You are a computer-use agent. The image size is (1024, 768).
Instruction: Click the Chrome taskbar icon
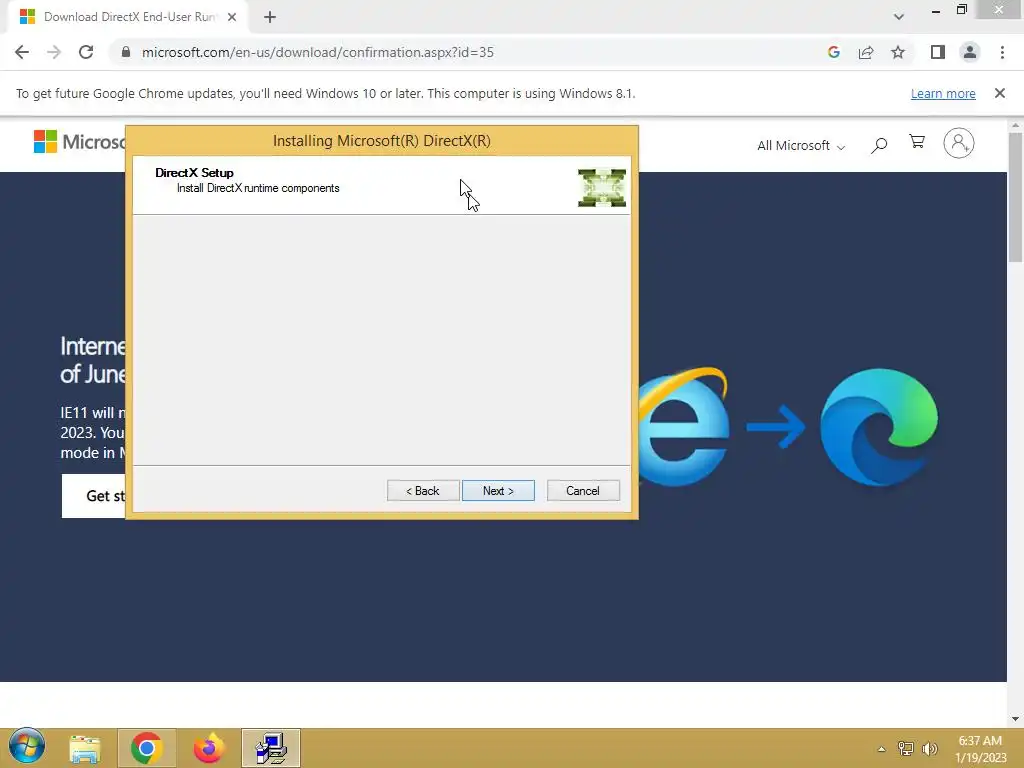146,748
